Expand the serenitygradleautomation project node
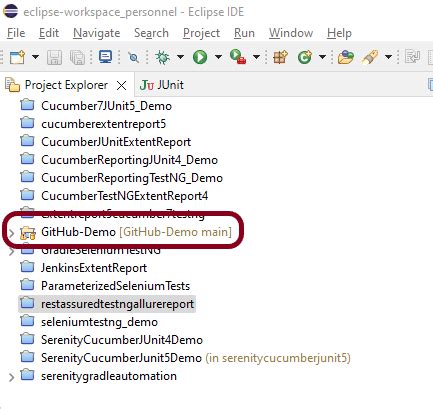 (x=12, y=377)
